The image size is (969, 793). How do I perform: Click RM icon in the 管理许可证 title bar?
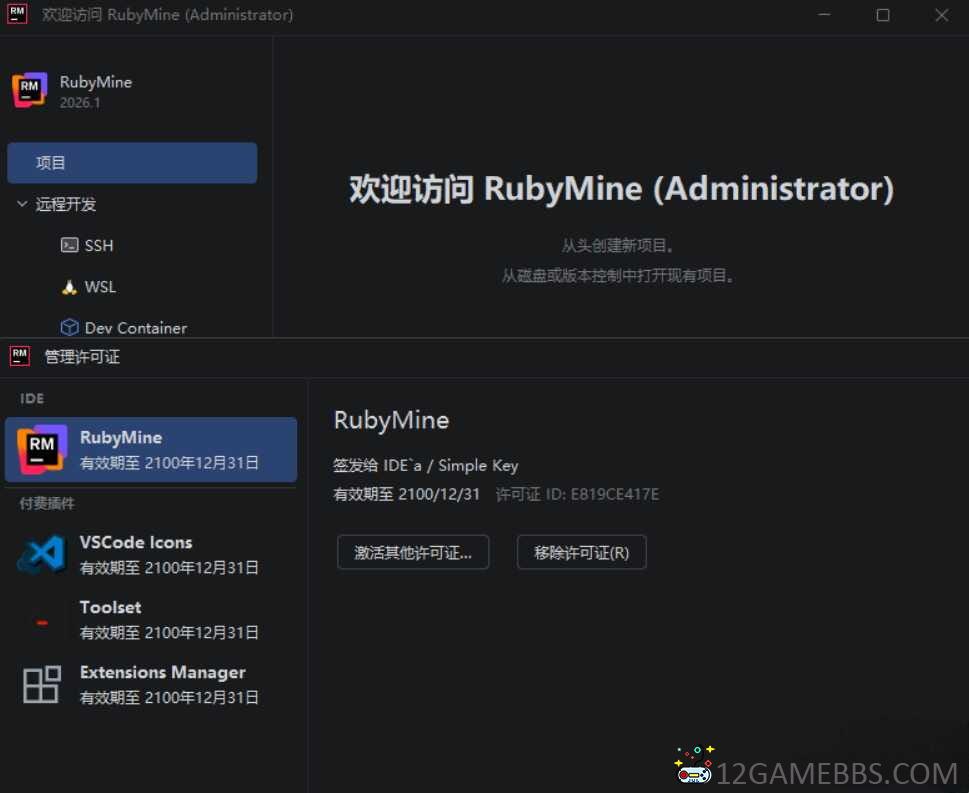click(x=20, y=356)
